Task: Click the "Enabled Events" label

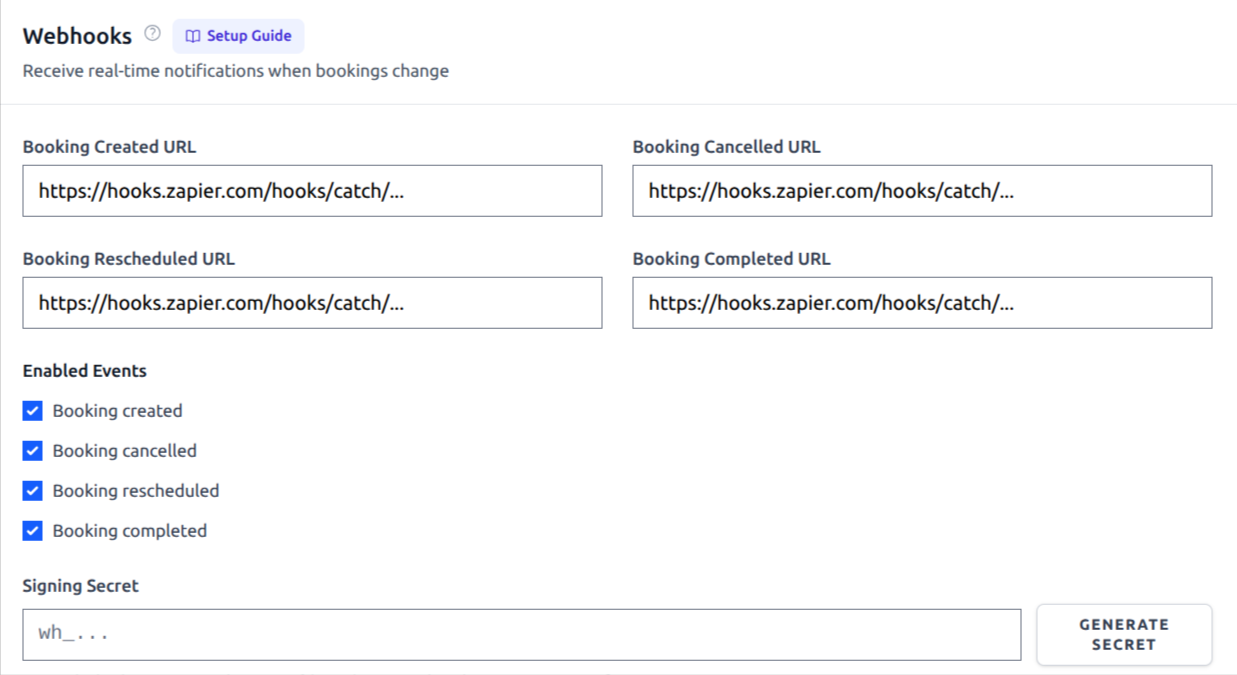Action: point(85,371)
